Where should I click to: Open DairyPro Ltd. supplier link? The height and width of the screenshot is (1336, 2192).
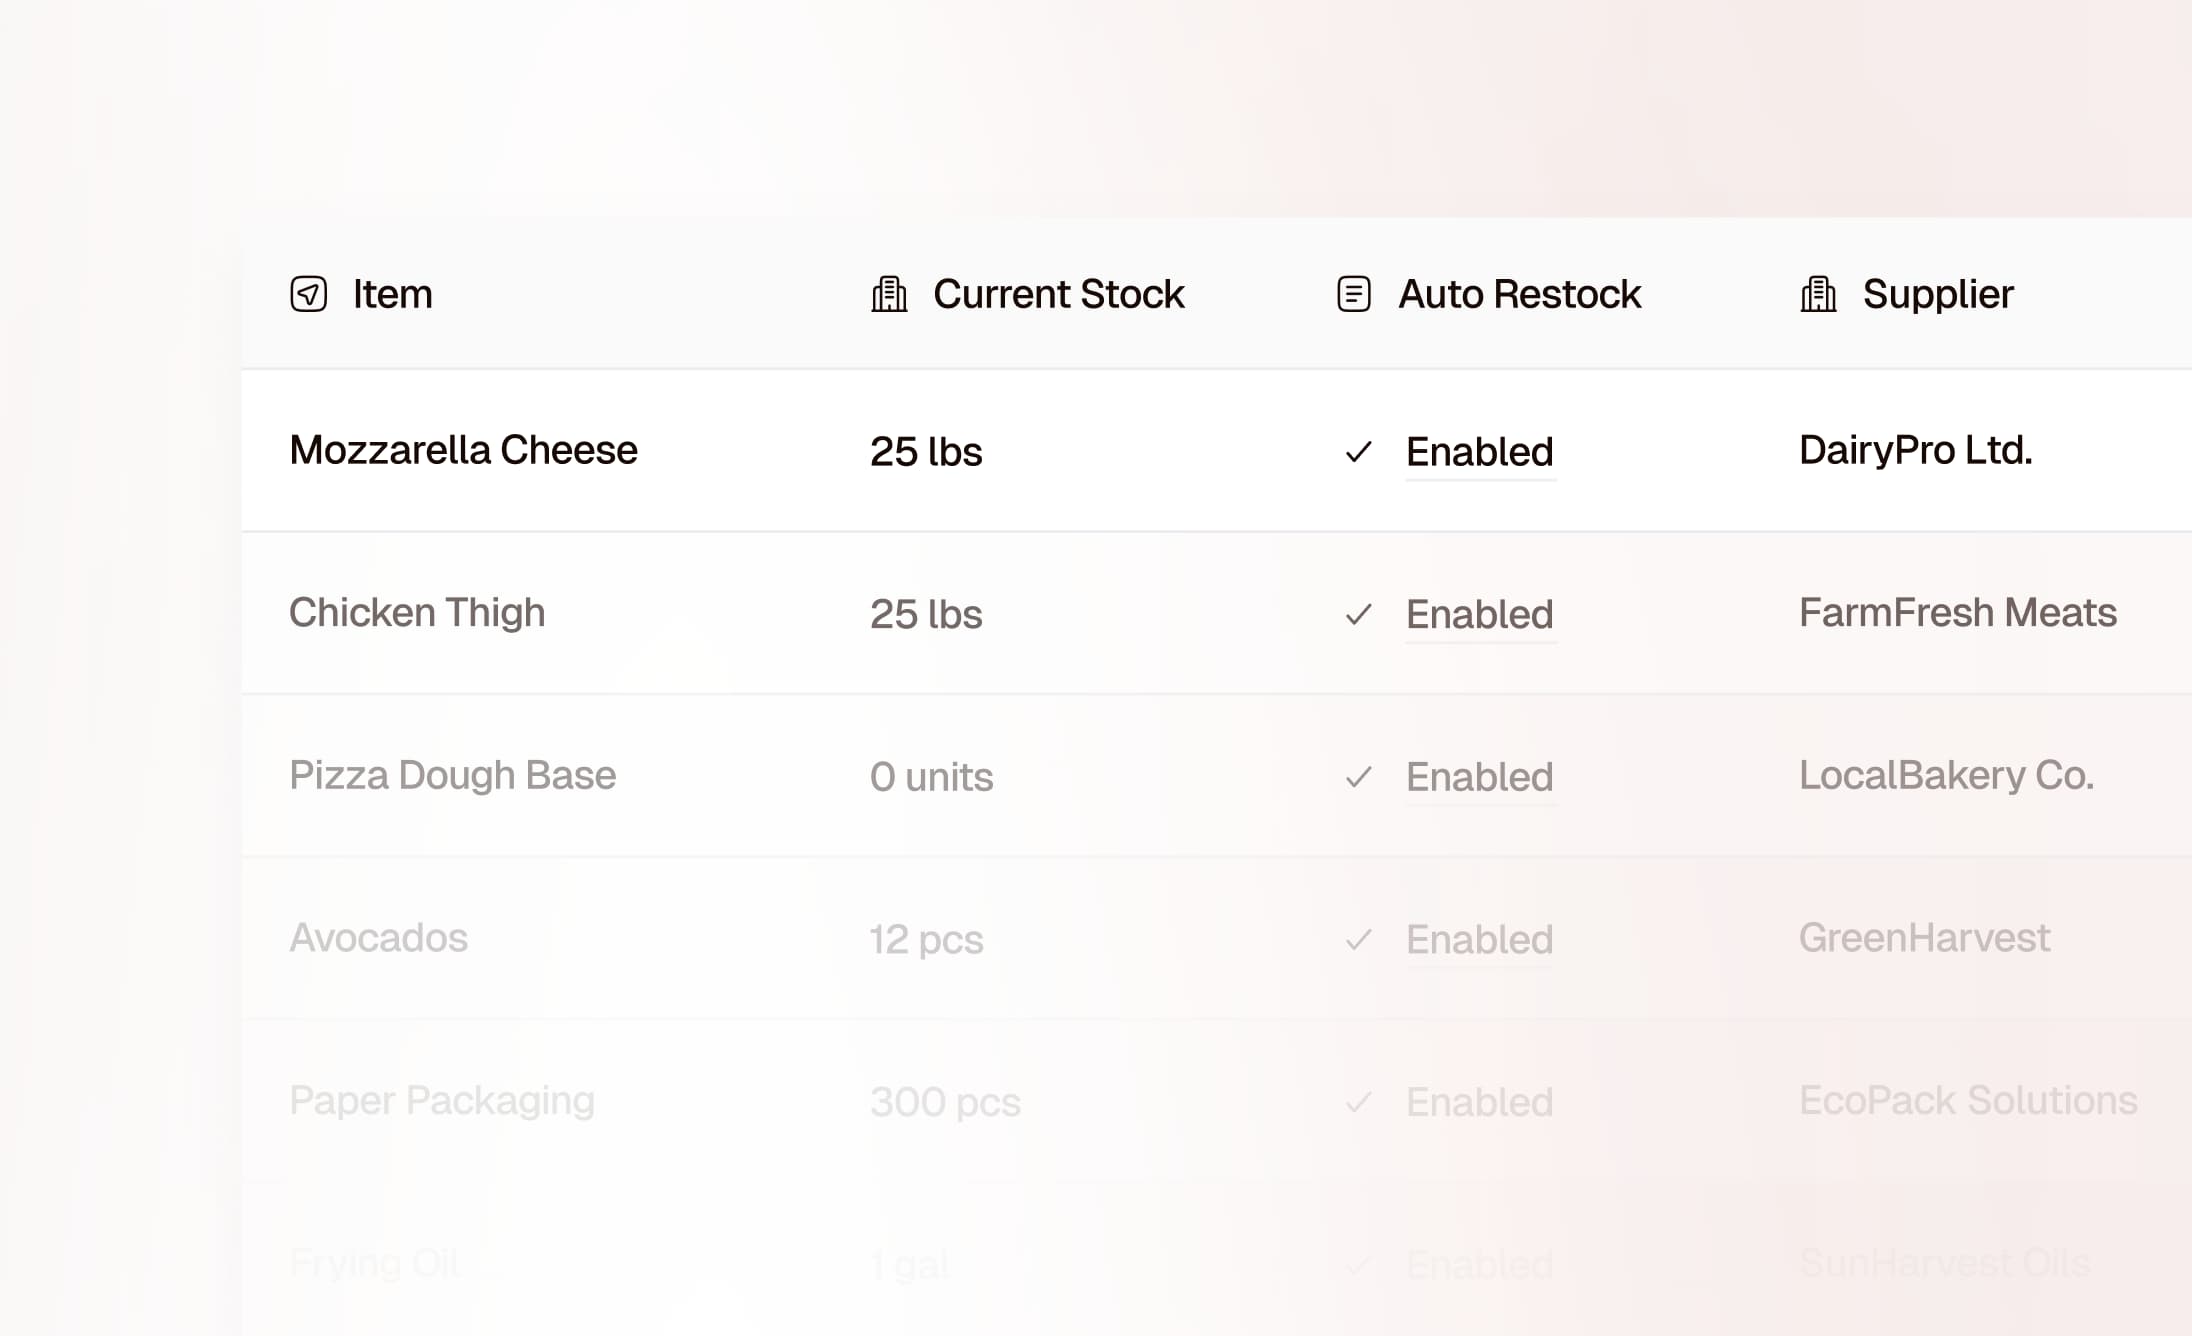click(1915, 450)
